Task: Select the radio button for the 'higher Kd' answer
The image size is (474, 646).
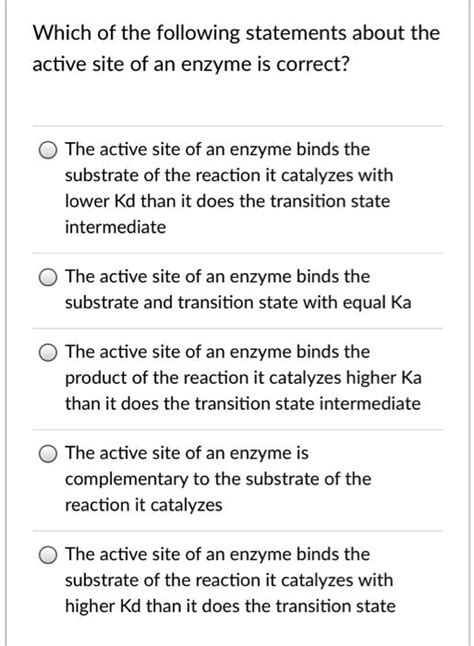Action: pos(48,555)
